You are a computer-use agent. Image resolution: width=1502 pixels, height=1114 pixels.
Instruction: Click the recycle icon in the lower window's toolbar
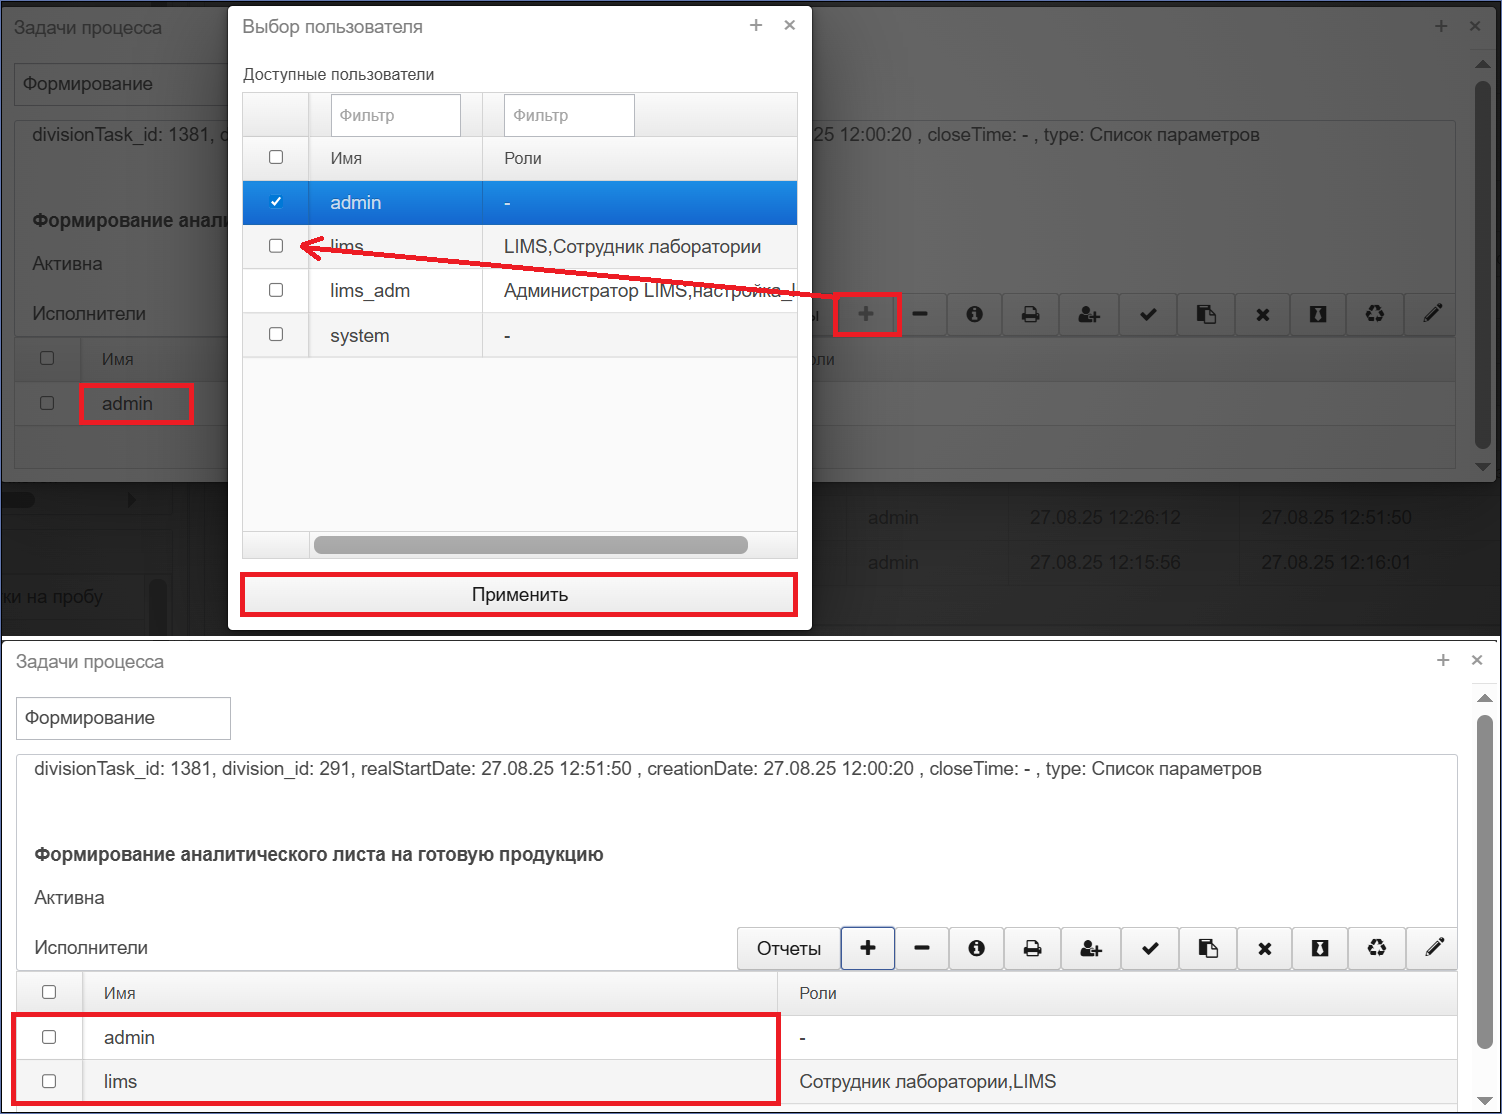[x=1377, y=948]
